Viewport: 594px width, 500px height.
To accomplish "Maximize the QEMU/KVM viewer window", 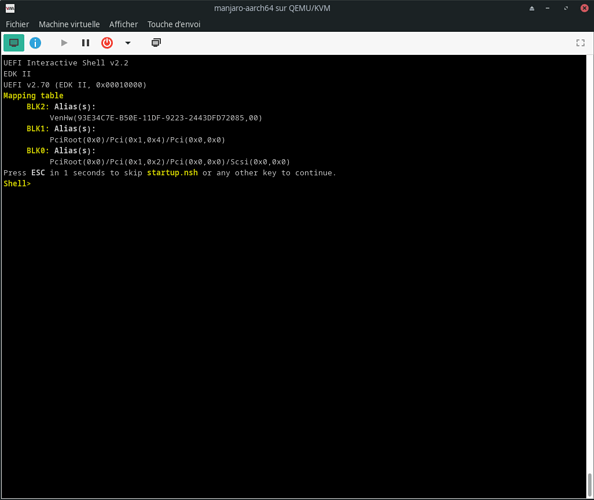I will [566, 8].
